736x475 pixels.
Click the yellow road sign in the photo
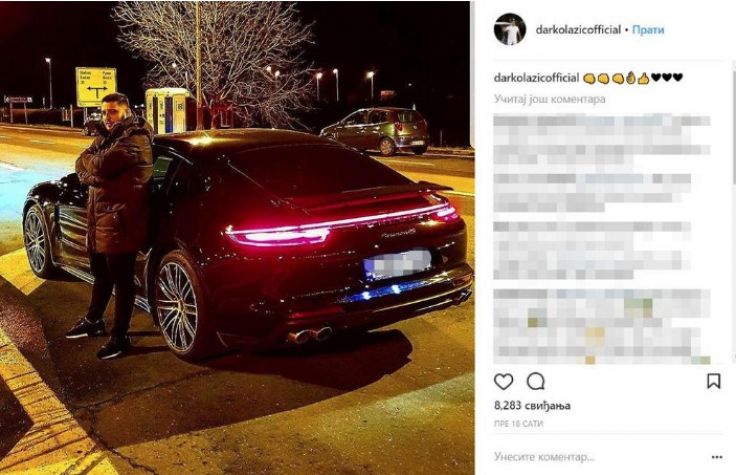pyautogui.click(x=96, y=87)
